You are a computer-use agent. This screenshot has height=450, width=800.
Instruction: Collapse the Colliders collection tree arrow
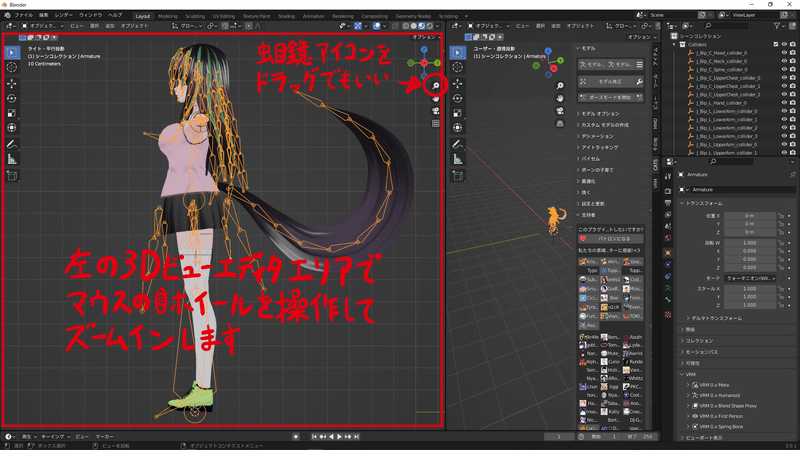click(674, 44)
